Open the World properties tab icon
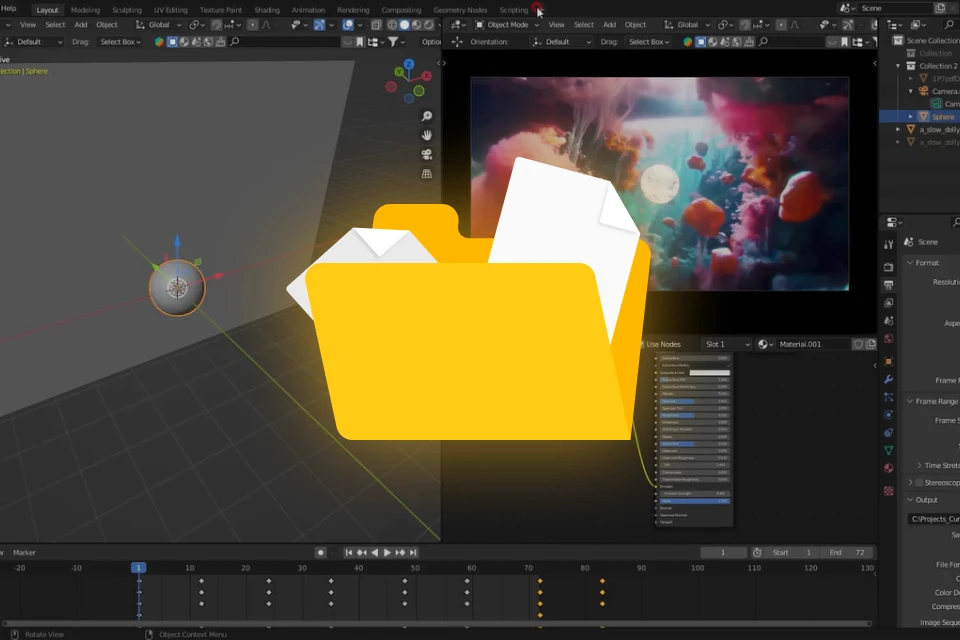Viewport: 960px width, 640px height. coord(888,338)
